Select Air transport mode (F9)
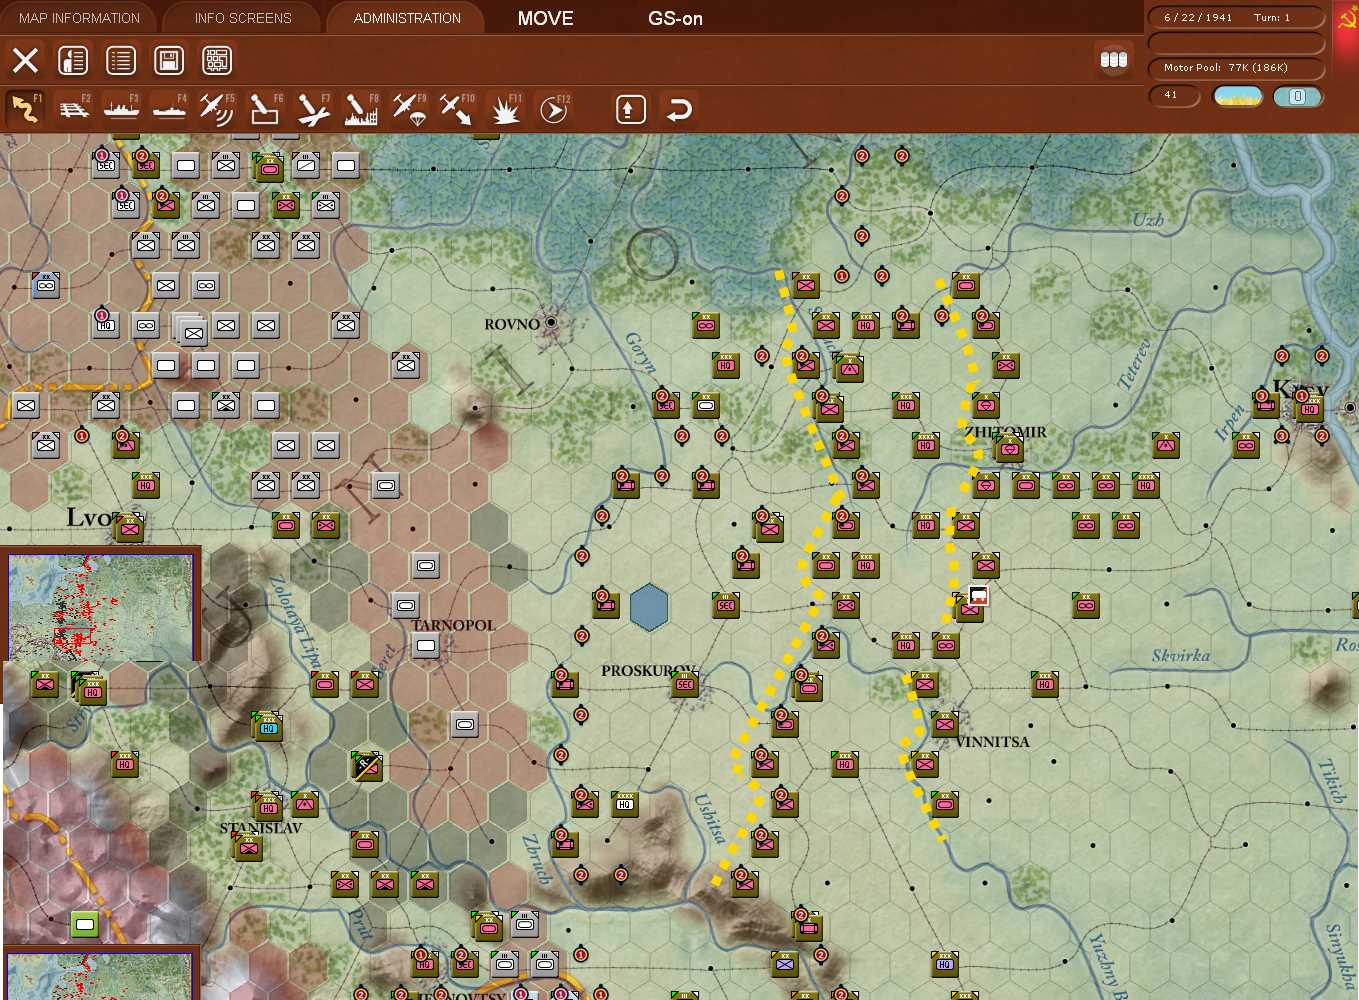Viewport: 1359px width, 1000px height. pyautogui.click(x=409, y=109)
